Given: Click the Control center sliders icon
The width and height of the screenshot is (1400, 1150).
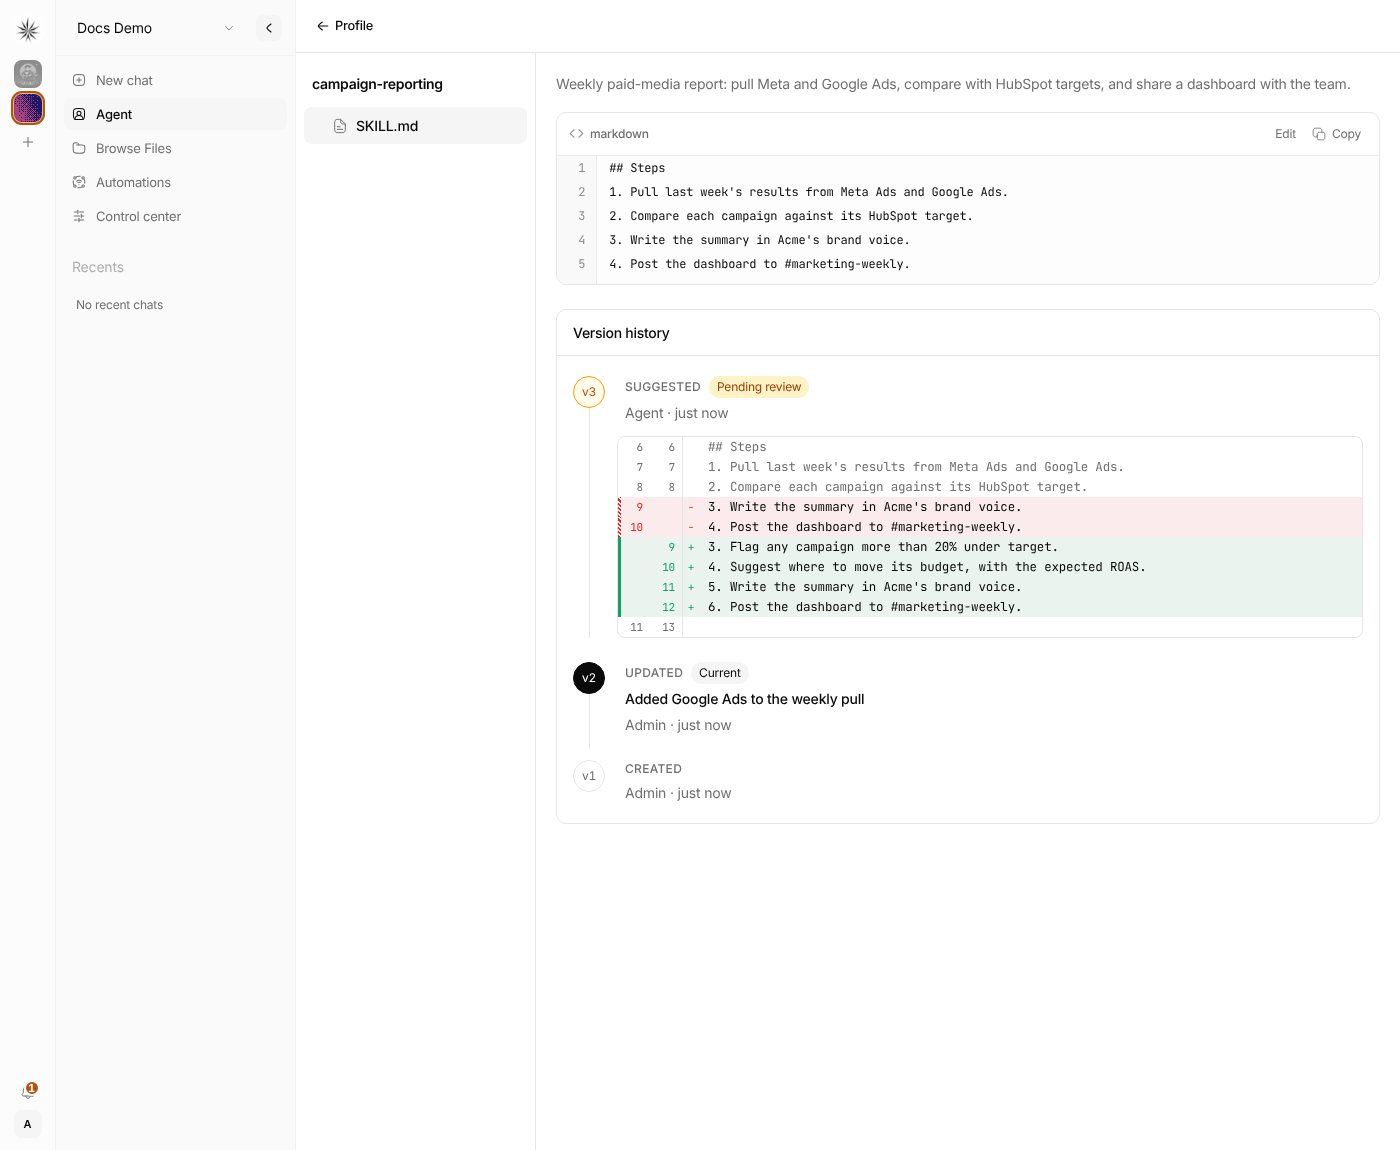Looking at the screenshot, I should tap(79, 216).
